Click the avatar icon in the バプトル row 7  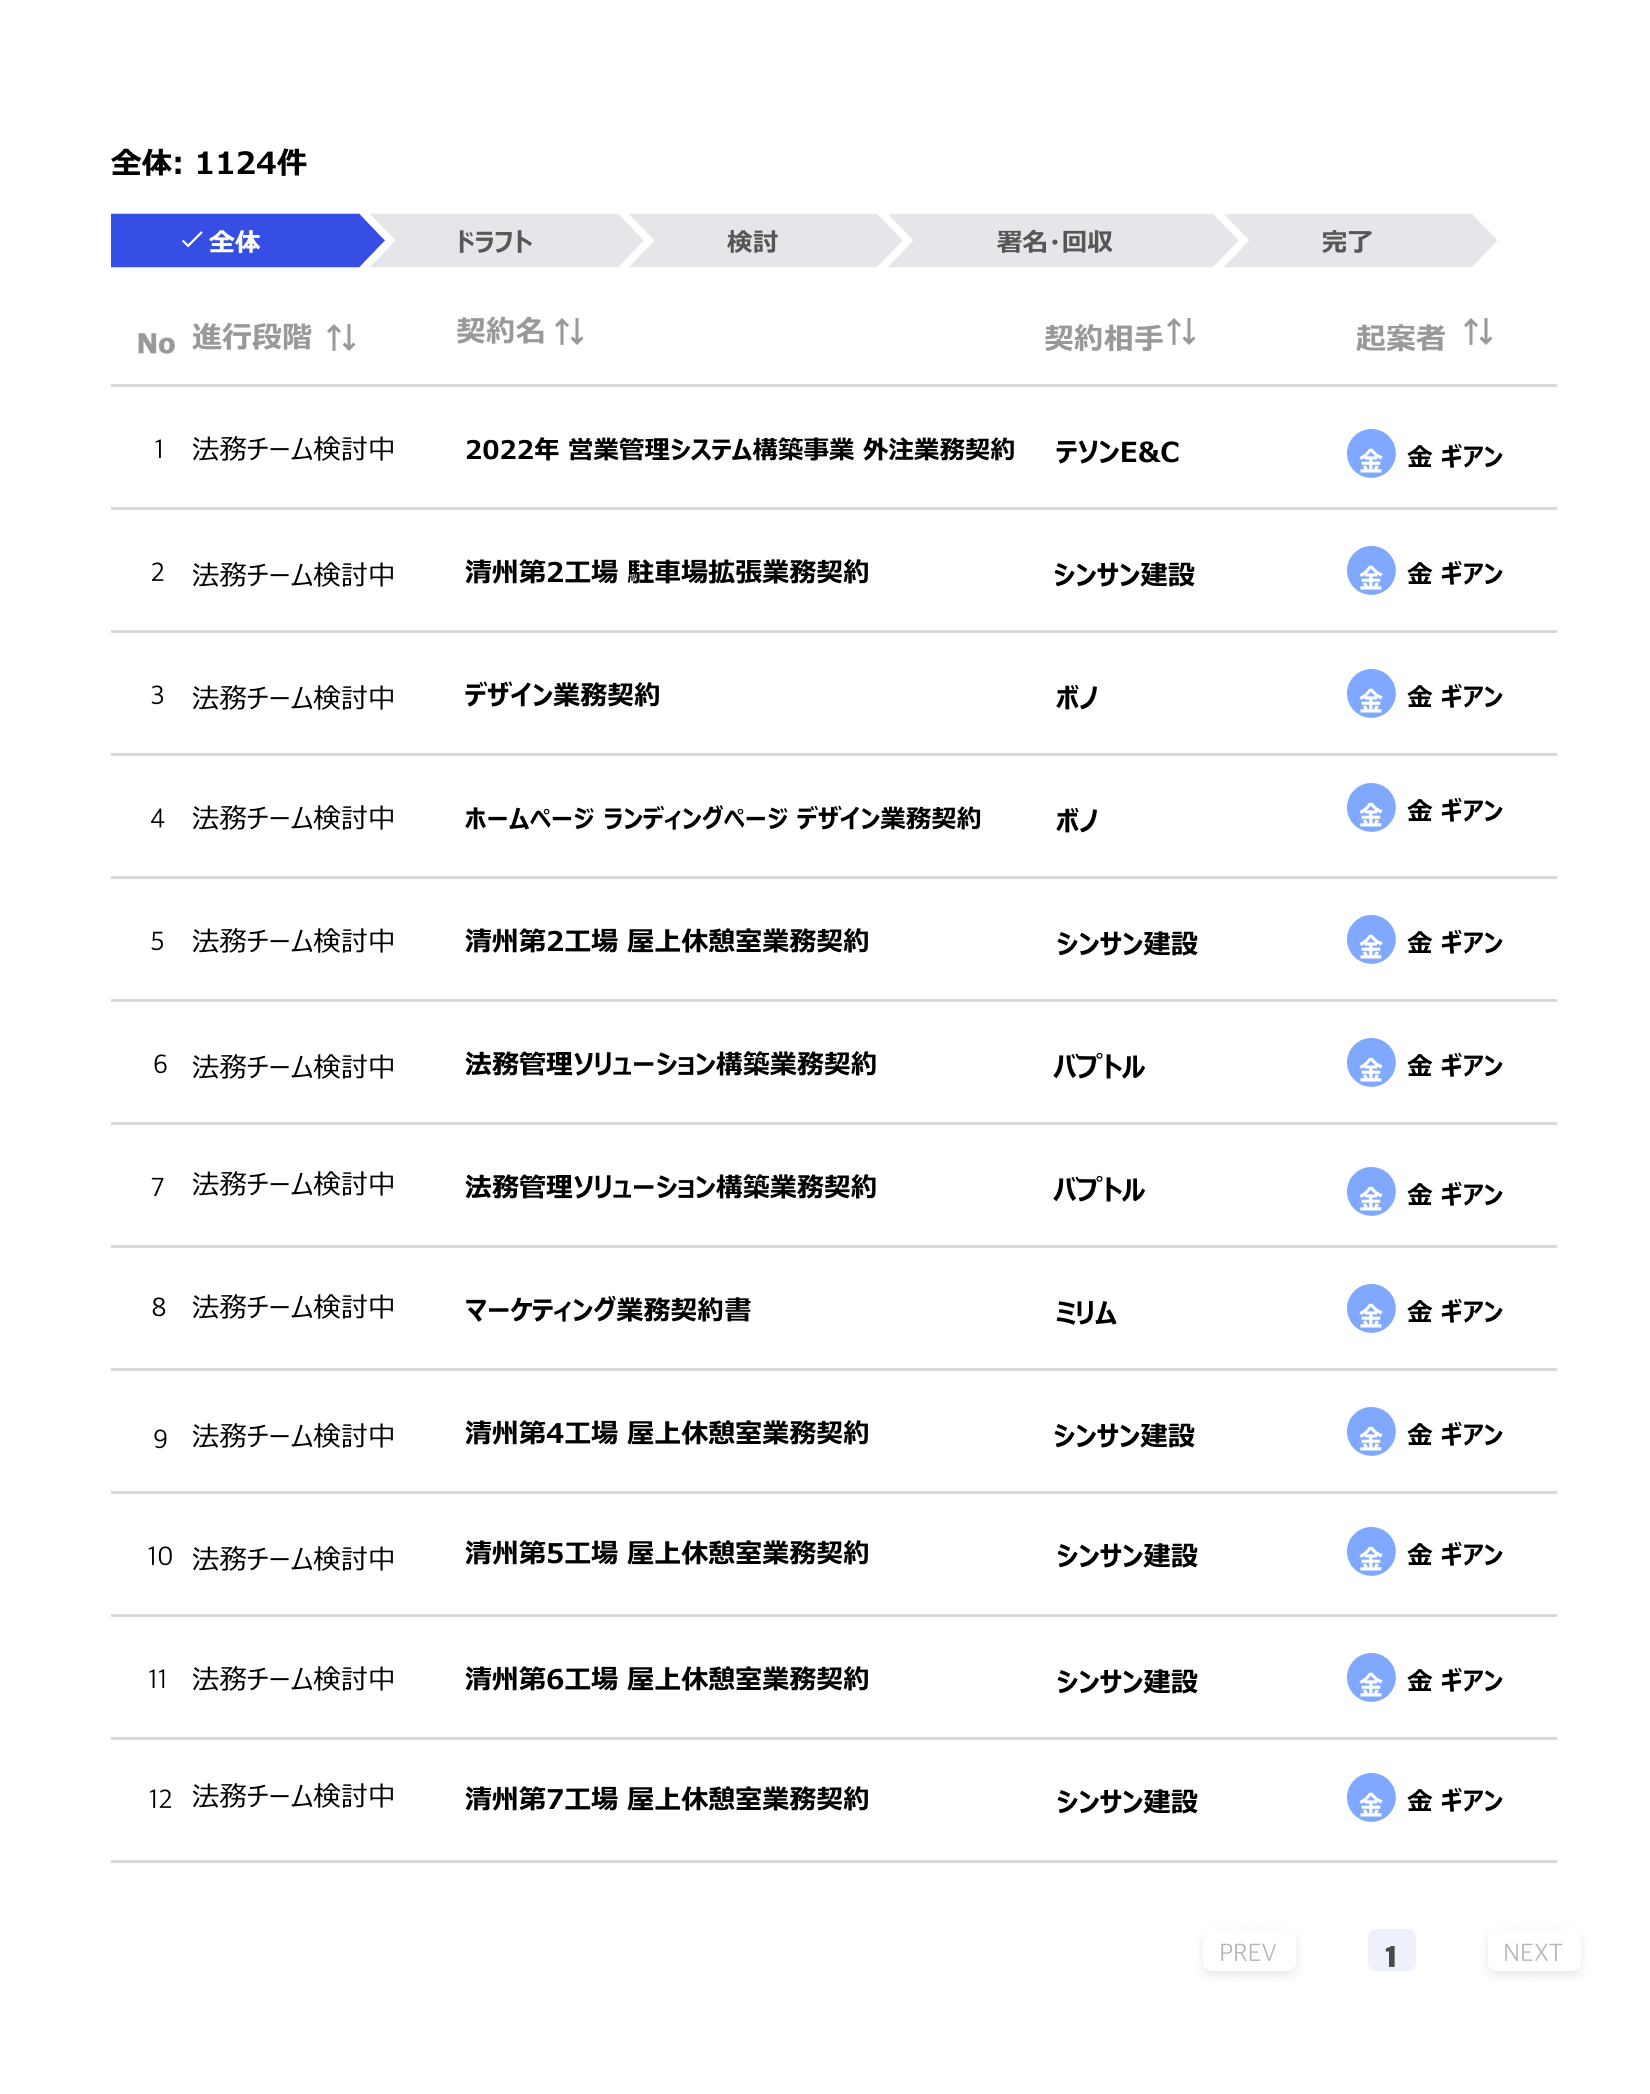(x=1372, y=1190)
